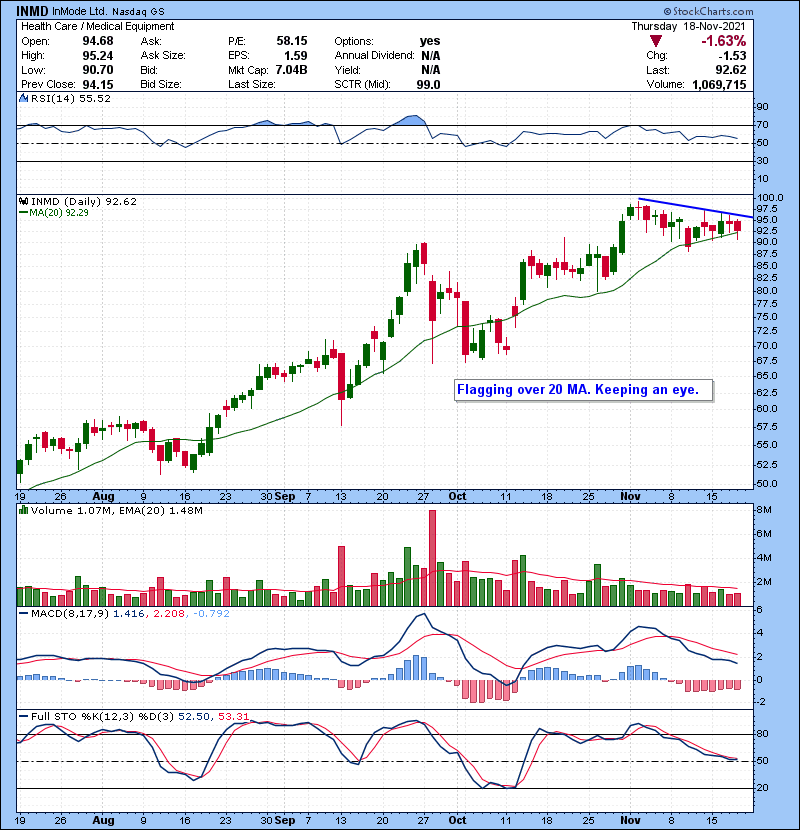Click the P/E value 58.15

pyautogui.click(x=292, y=41)
